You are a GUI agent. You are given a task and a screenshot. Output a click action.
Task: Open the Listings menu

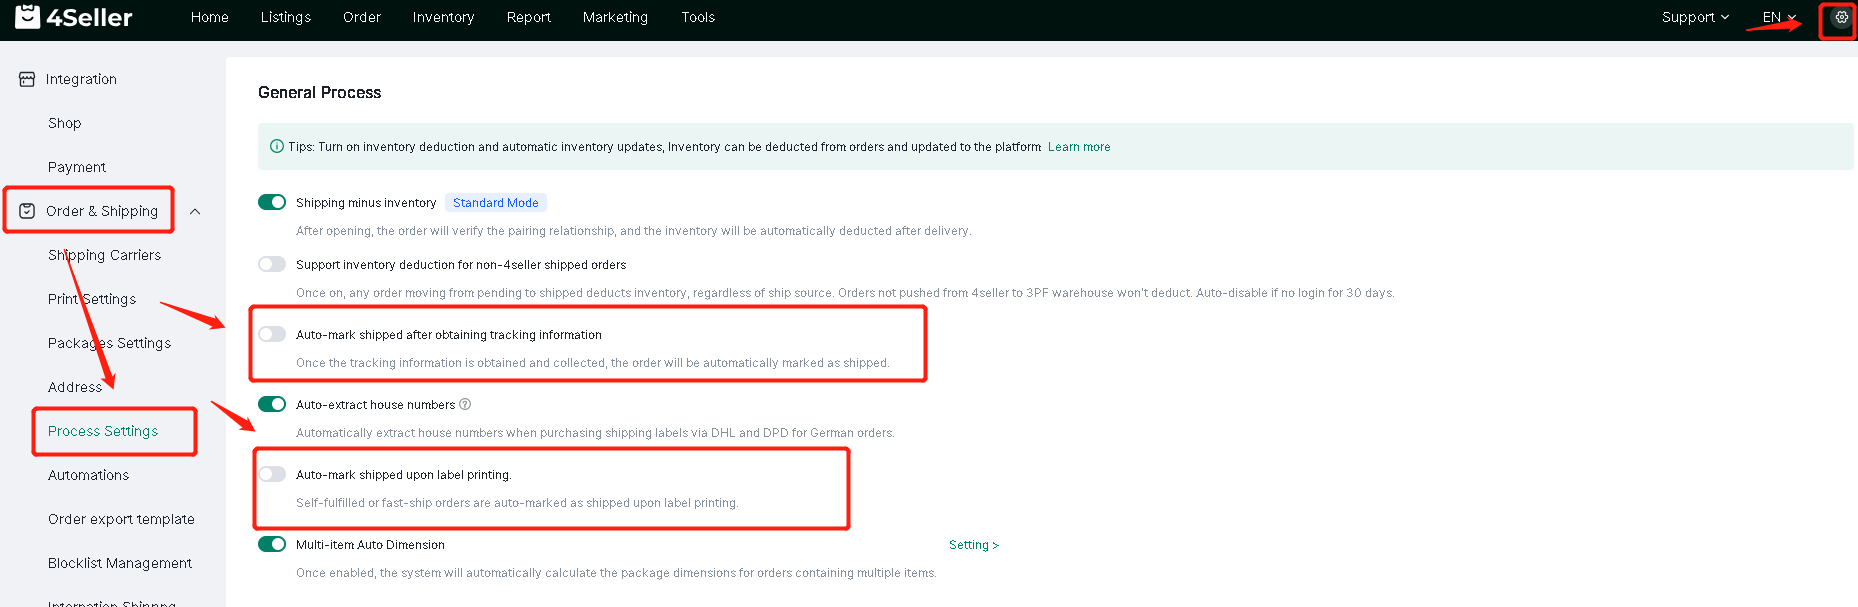coord(286,17)
